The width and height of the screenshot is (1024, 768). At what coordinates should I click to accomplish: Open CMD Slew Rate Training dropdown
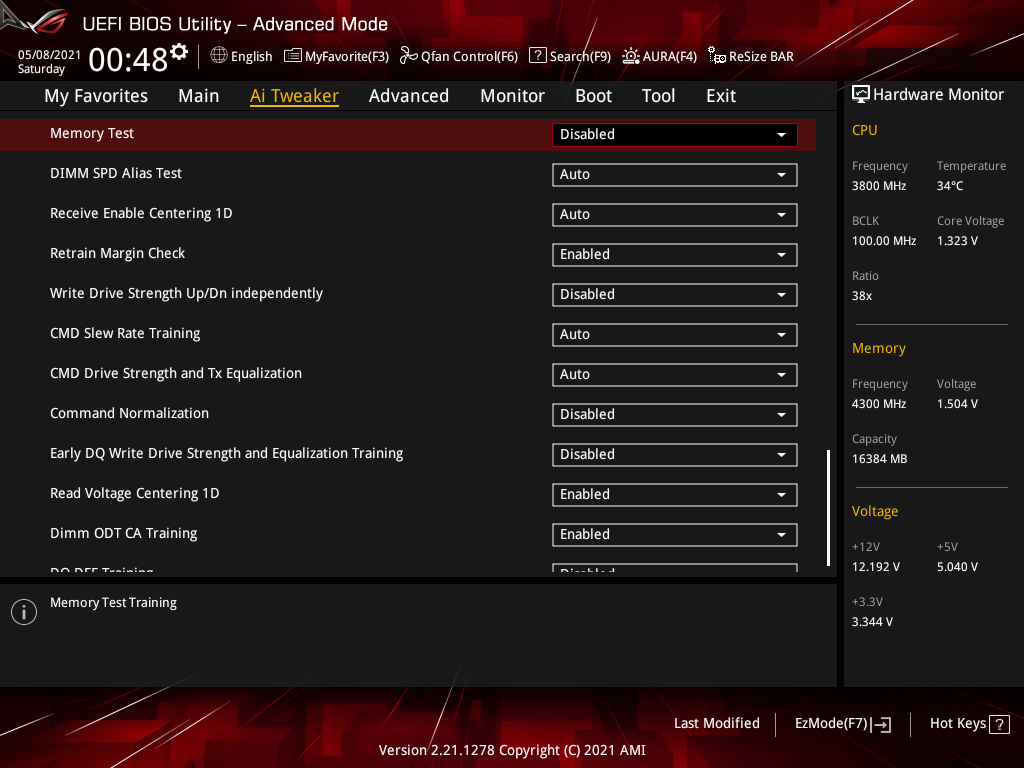click(x=675, y=335)
